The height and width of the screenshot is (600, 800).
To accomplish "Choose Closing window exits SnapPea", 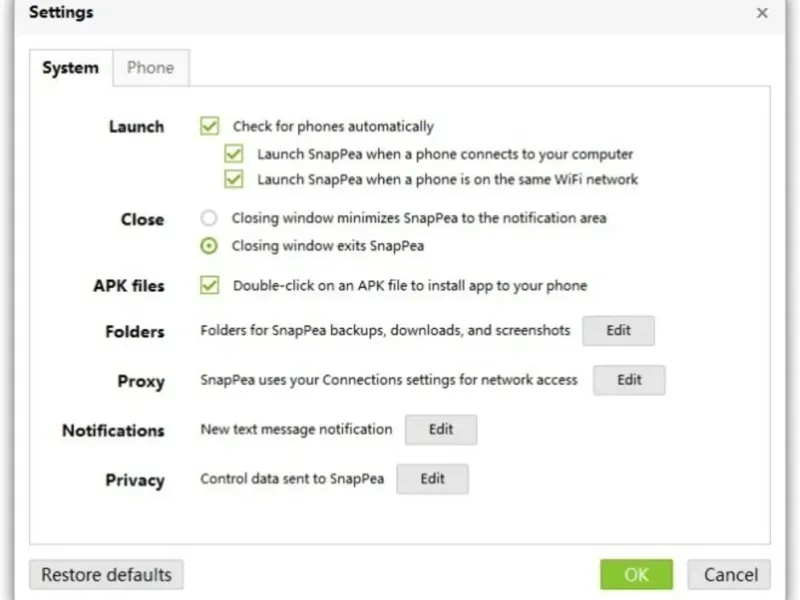I will point(209,245).
